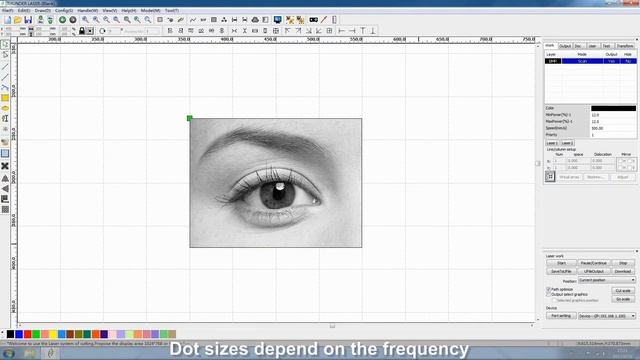Click the Import icon in the toolbar
The image size is (640, 360).
(x=40, y=20)
